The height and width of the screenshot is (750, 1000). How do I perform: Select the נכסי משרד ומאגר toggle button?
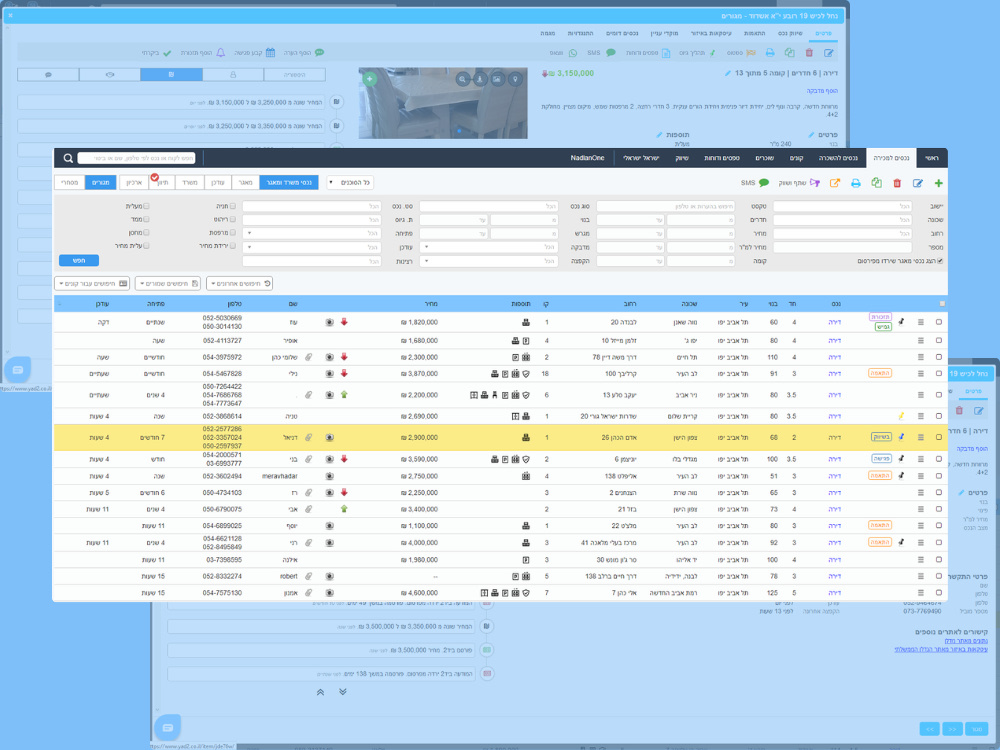coord(289,183)
